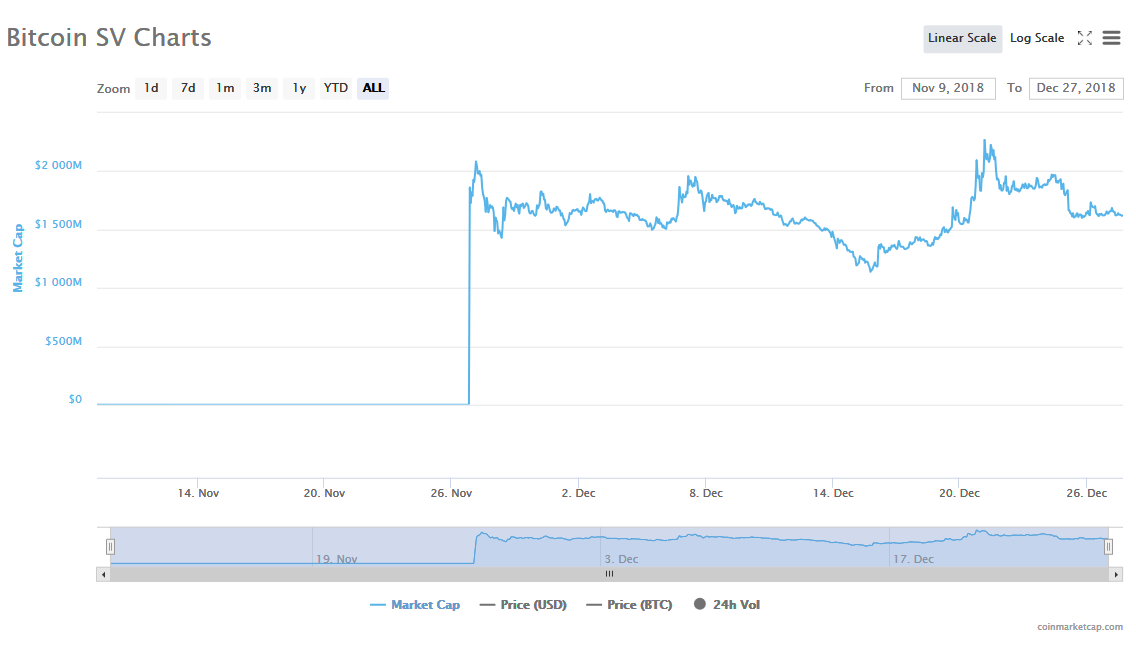The height and width of the screenshot is (645, 1136).
Task: Grab the left navigator range handle
Action: click(x=110, y=546)
